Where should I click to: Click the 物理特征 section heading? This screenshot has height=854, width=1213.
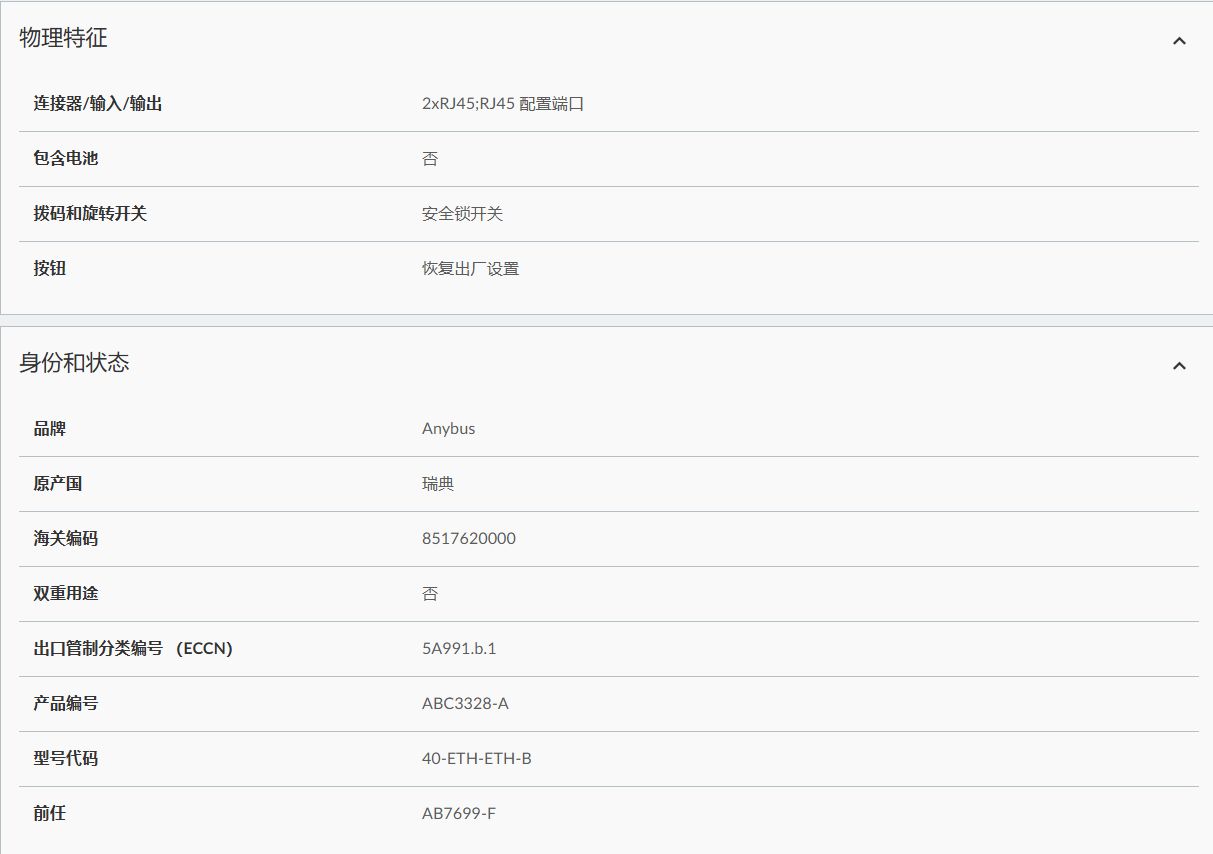(63, 38)
